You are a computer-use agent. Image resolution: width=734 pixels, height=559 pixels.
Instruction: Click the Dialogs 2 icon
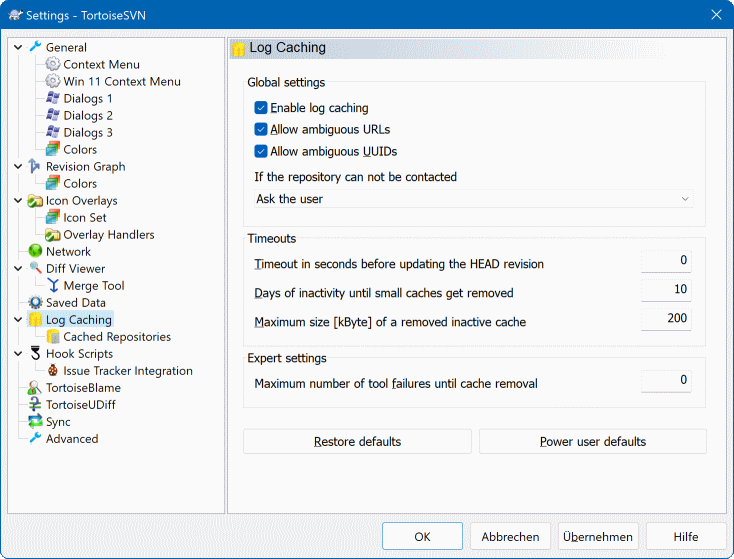tap(52, 115)
